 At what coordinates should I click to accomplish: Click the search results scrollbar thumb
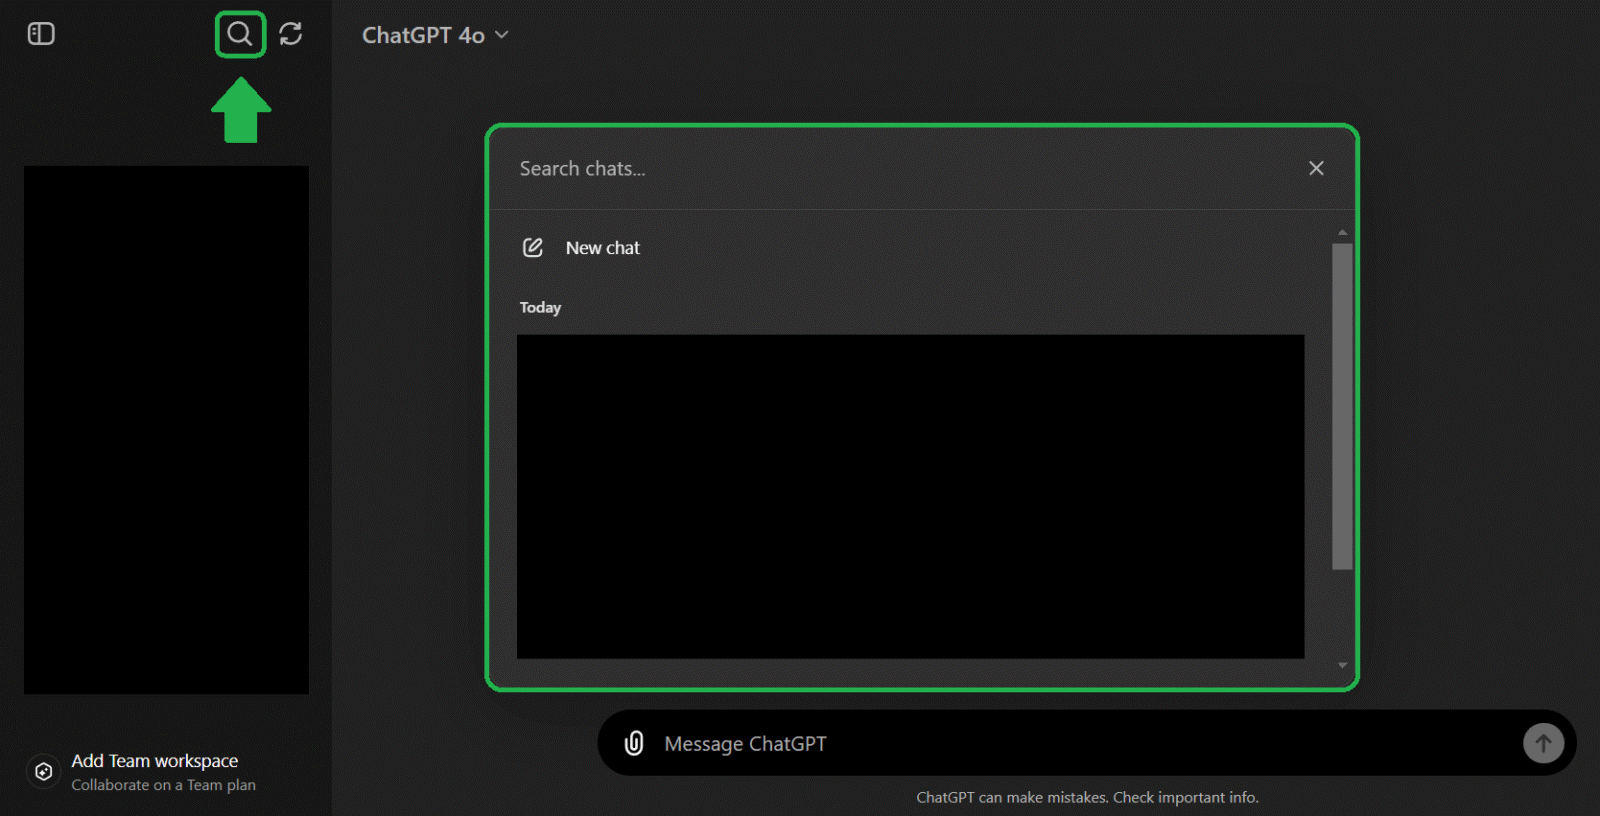[x=1342, y=406]
